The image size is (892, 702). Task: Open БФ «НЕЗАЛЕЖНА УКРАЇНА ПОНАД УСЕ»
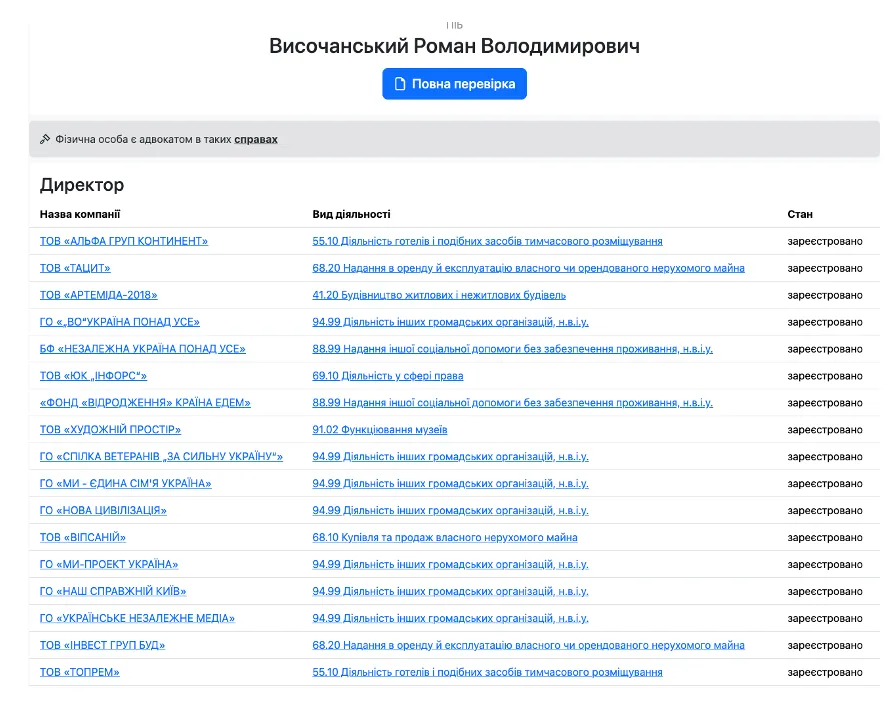coord(143,349)
